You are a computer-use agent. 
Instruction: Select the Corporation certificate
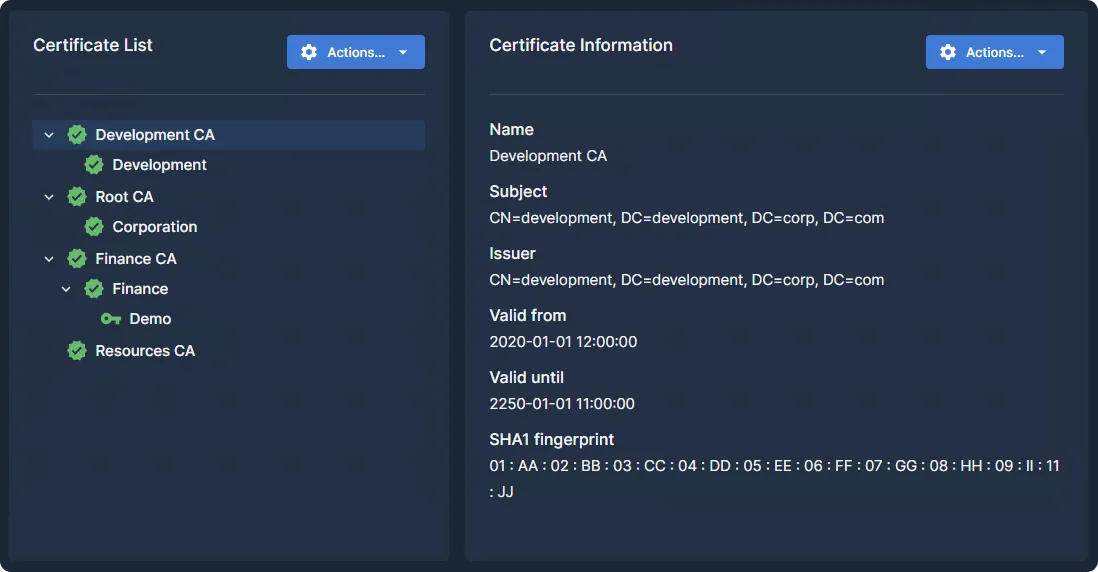(155, 227)
